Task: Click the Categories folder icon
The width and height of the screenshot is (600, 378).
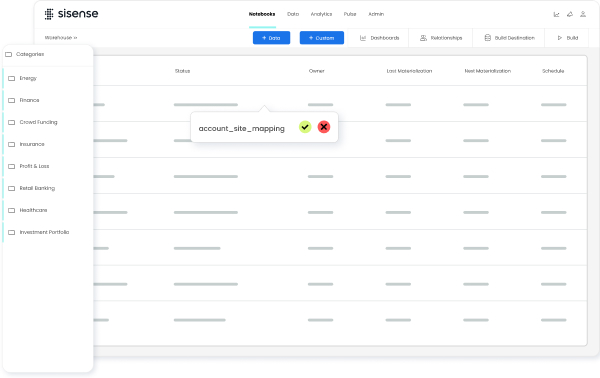Action: [8, 54]
